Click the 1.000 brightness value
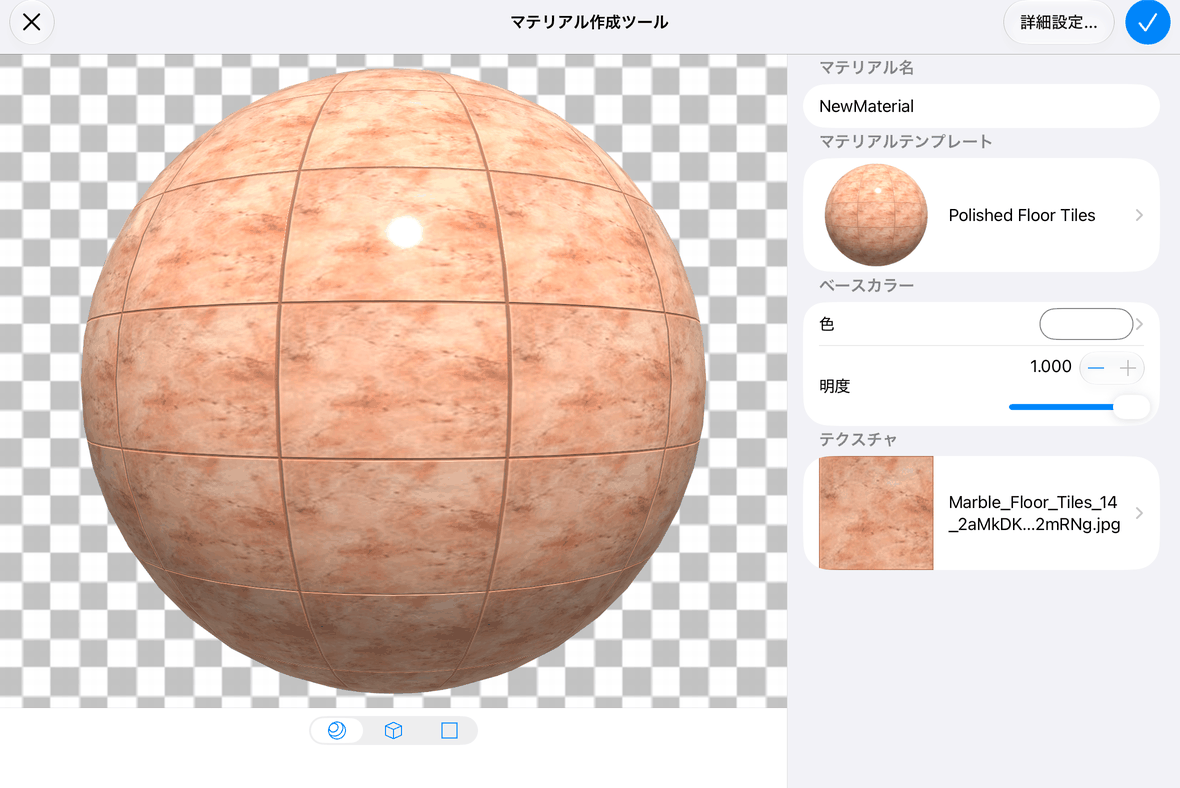The image size is (1180, 788). tap(1050, 367)
